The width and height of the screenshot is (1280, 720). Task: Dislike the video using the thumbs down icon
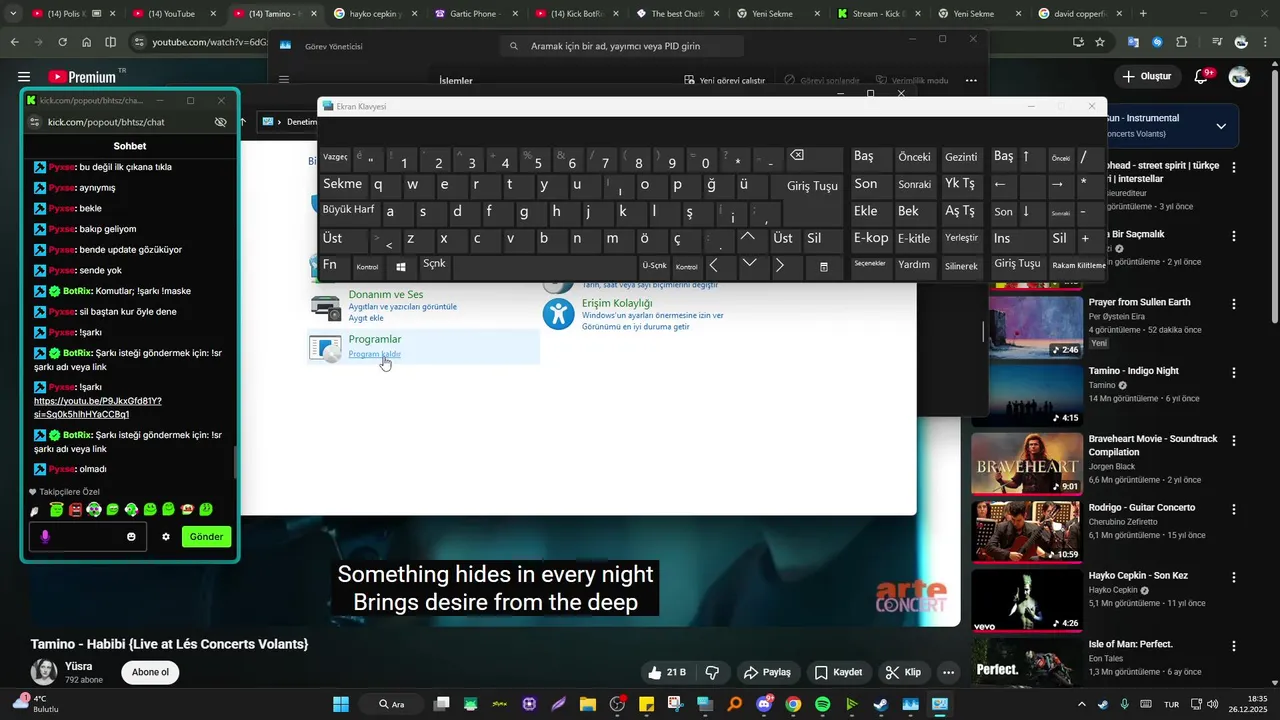(x=713, y=672)
